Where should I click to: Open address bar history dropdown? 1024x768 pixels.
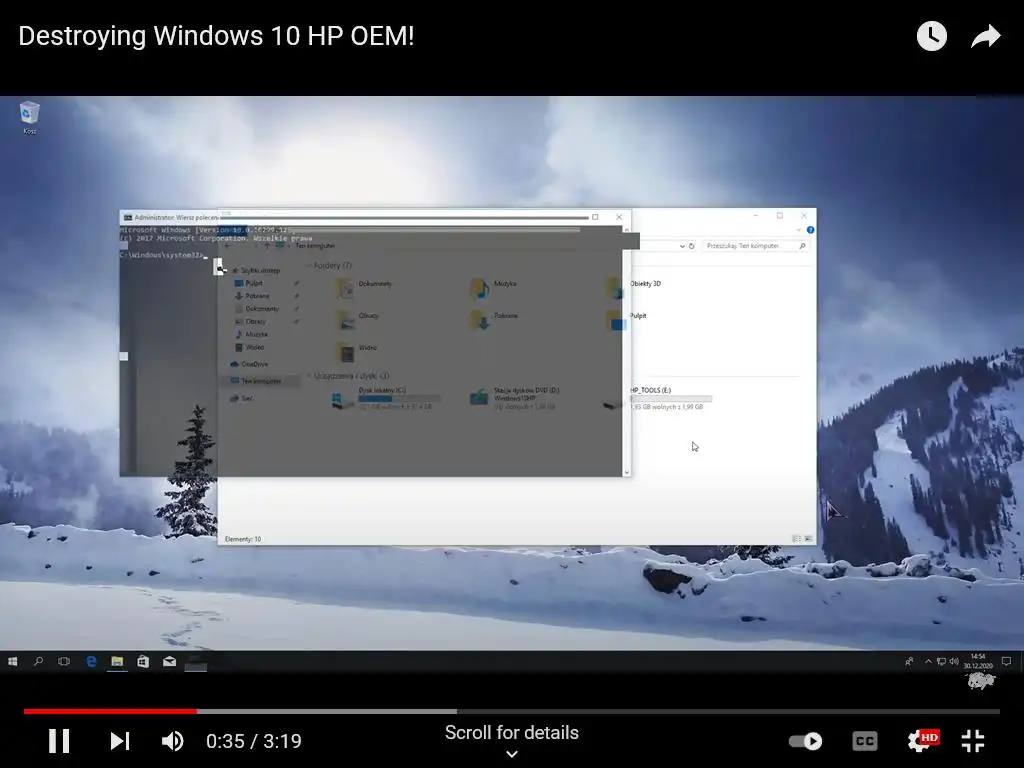682,246
